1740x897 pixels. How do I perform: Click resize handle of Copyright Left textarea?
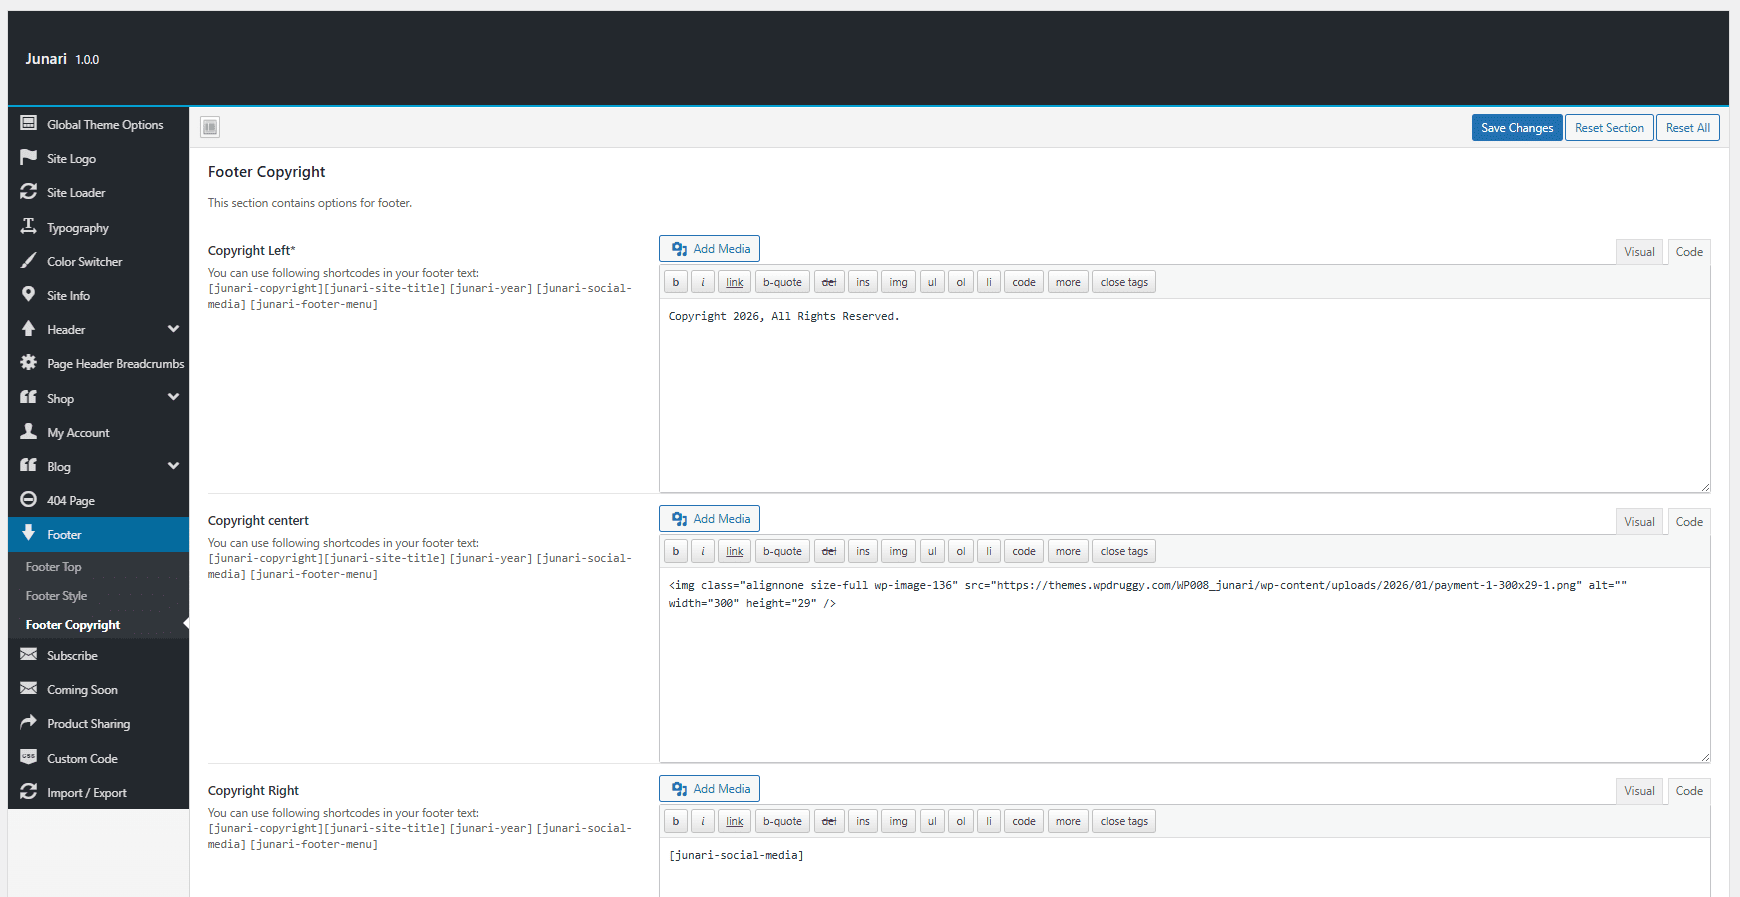[1705, 487]
